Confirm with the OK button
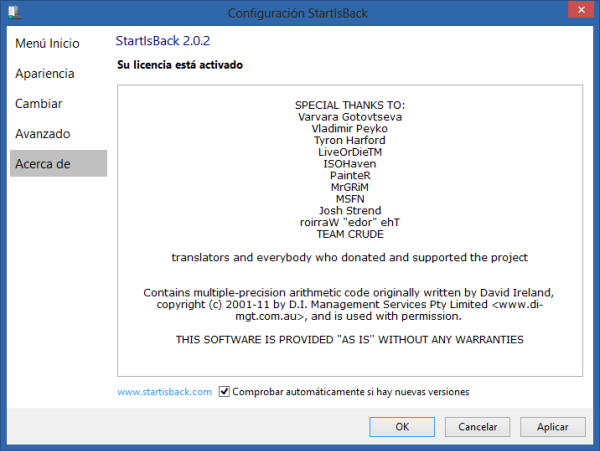This screenshot has width=600, height=451. click(402, 427)
